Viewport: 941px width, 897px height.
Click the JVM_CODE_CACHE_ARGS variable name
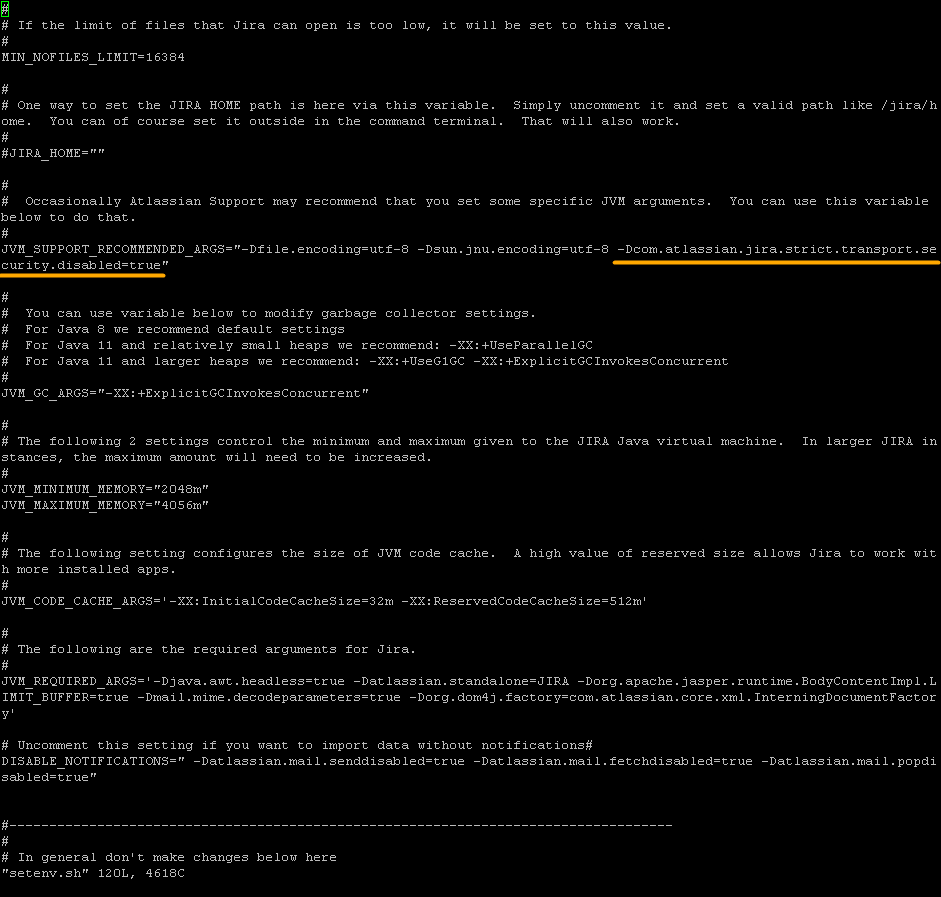pyautogui.click(x=77, y=601)
